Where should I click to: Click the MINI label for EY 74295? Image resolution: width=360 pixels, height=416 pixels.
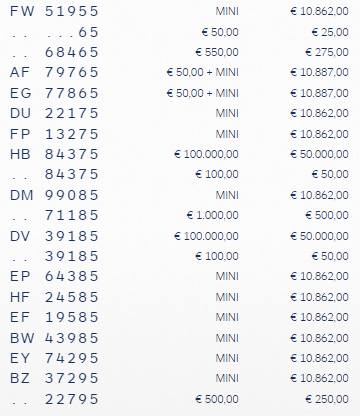click(227, 358)
